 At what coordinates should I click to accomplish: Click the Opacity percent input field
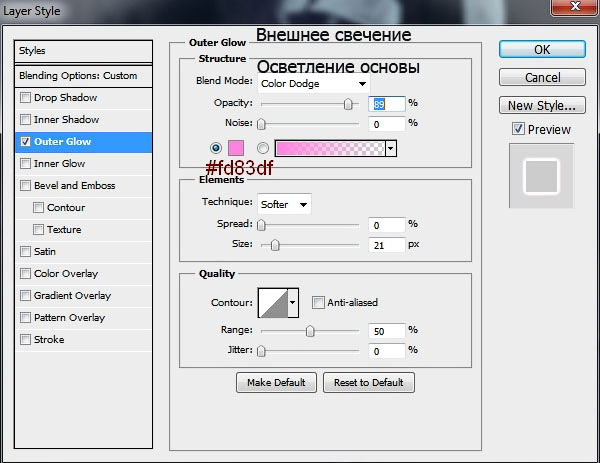coord(386,104)
